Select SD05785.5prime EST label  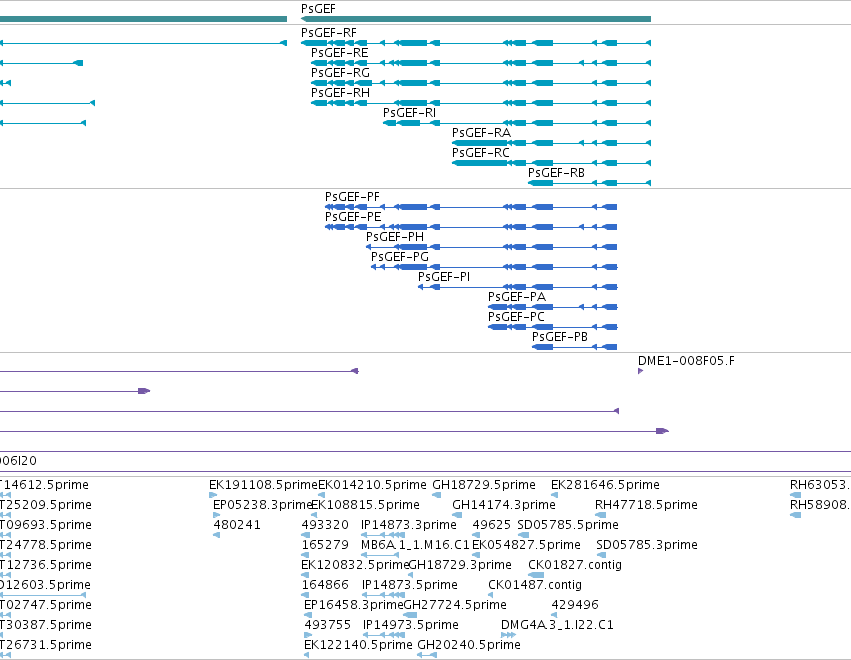pos(568,525)
